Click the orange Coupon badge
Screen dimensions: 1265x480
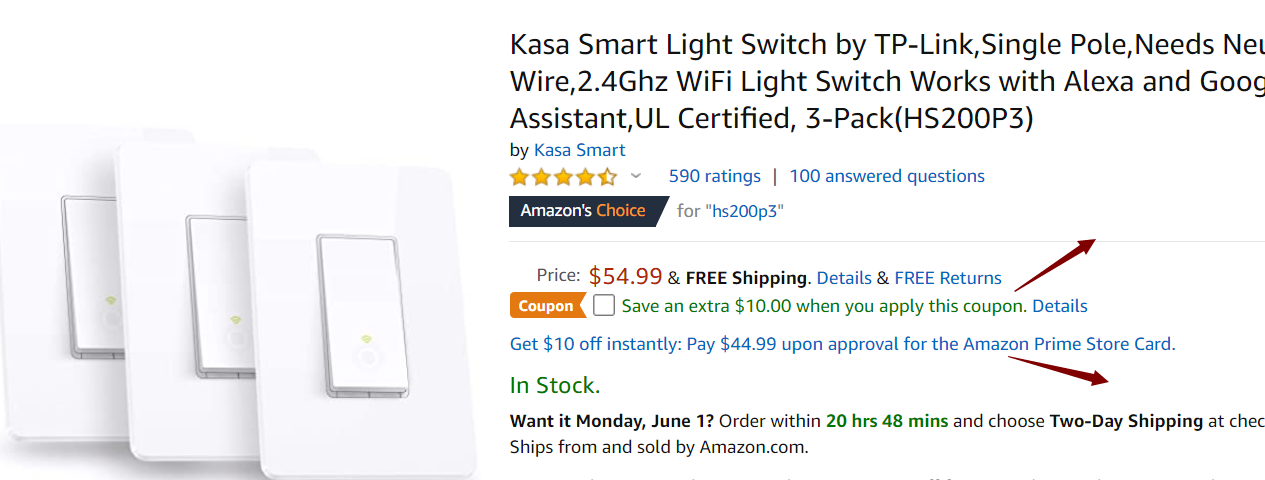point(546,306)
